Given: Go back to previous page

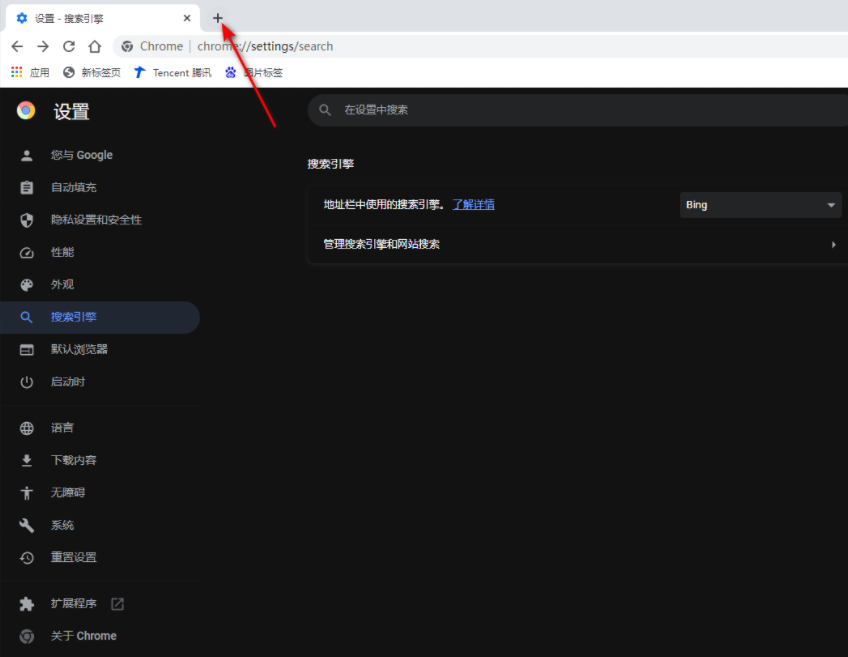Looking at the screenshot, I should tap(17, 47).
